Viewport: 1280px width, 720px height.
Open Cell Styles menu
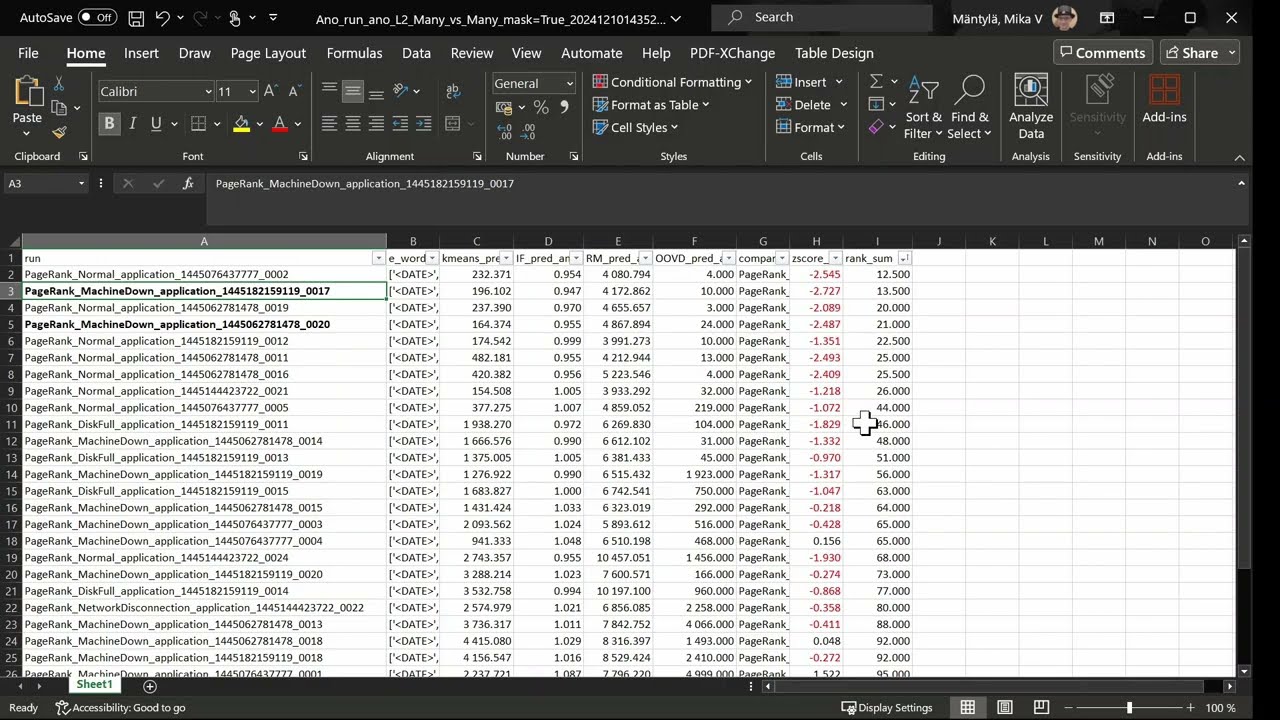[636, 127]
